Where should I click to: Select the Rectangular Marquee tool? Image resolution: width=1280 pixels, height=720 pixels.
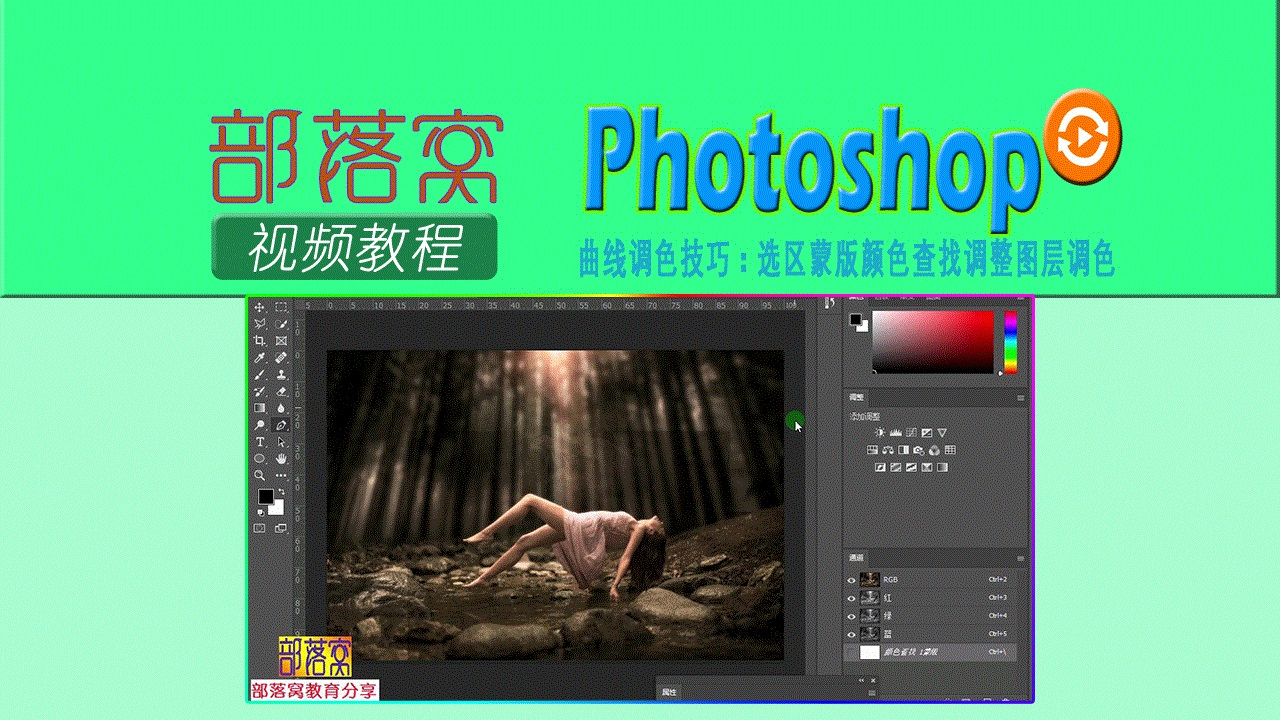tap(281, 307)
